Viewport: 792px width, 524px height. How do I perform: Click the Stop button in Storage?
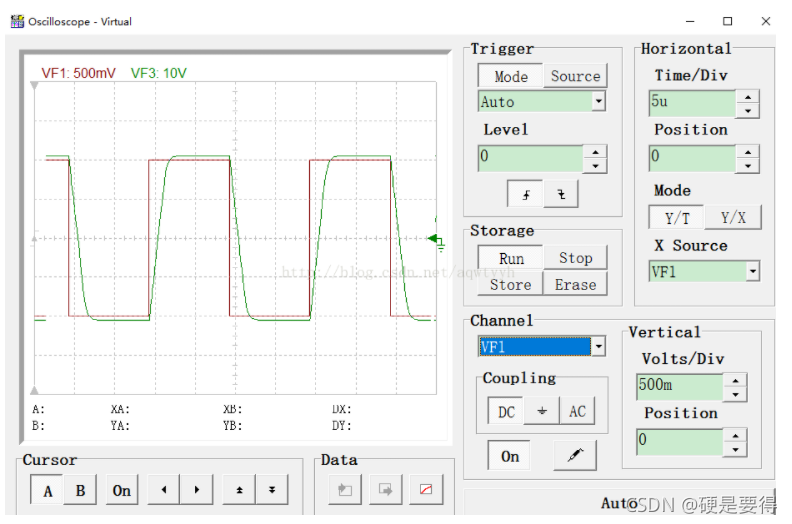575,258
